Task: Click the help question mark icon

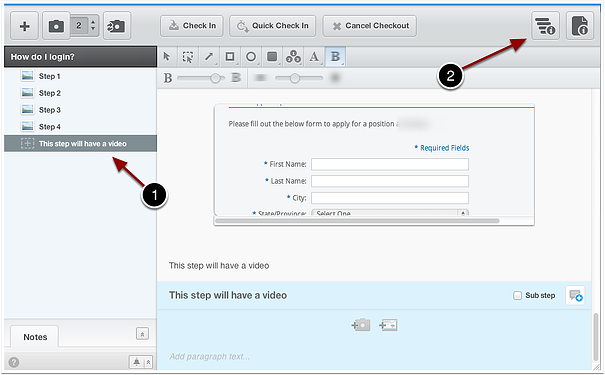Action: [x=14, y=363]
